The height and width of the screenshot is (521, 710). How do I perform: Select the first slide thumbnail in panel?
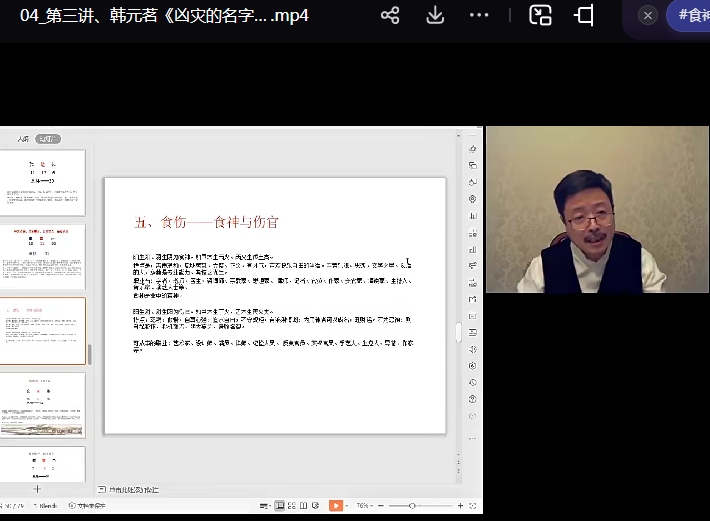tap(42, 182)
